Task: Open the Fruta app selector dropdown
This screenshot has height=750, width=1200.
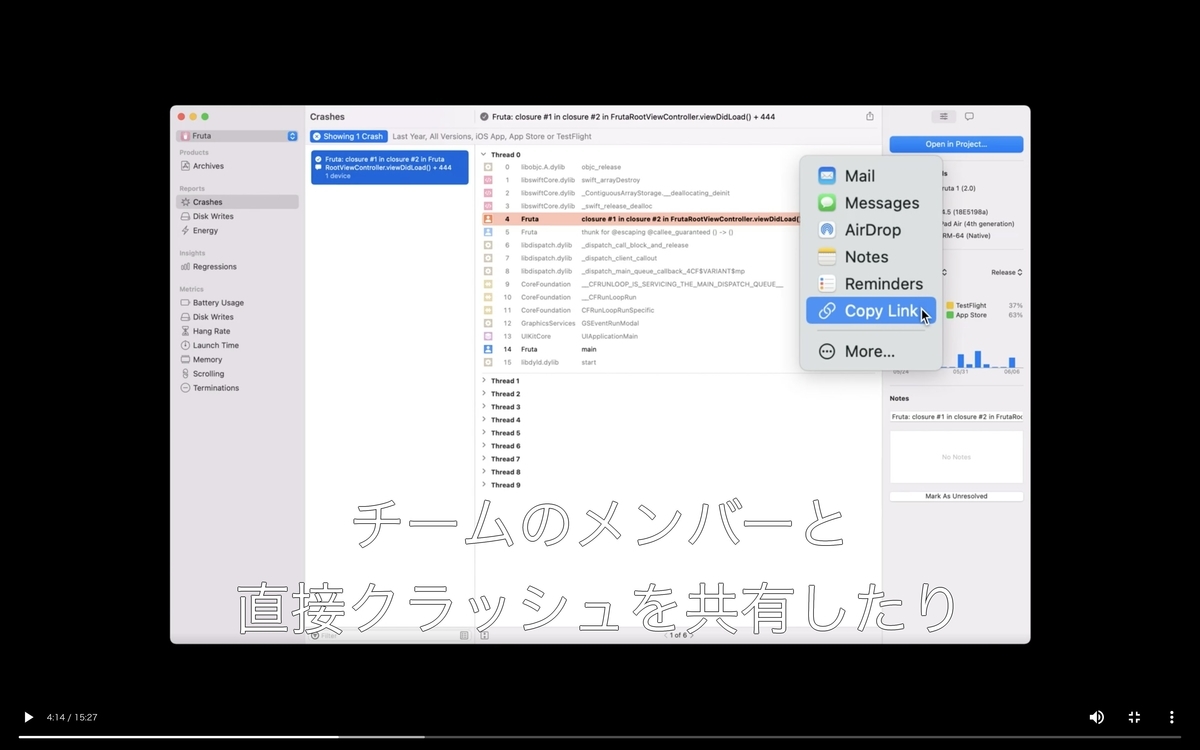Action: [237, 136]
